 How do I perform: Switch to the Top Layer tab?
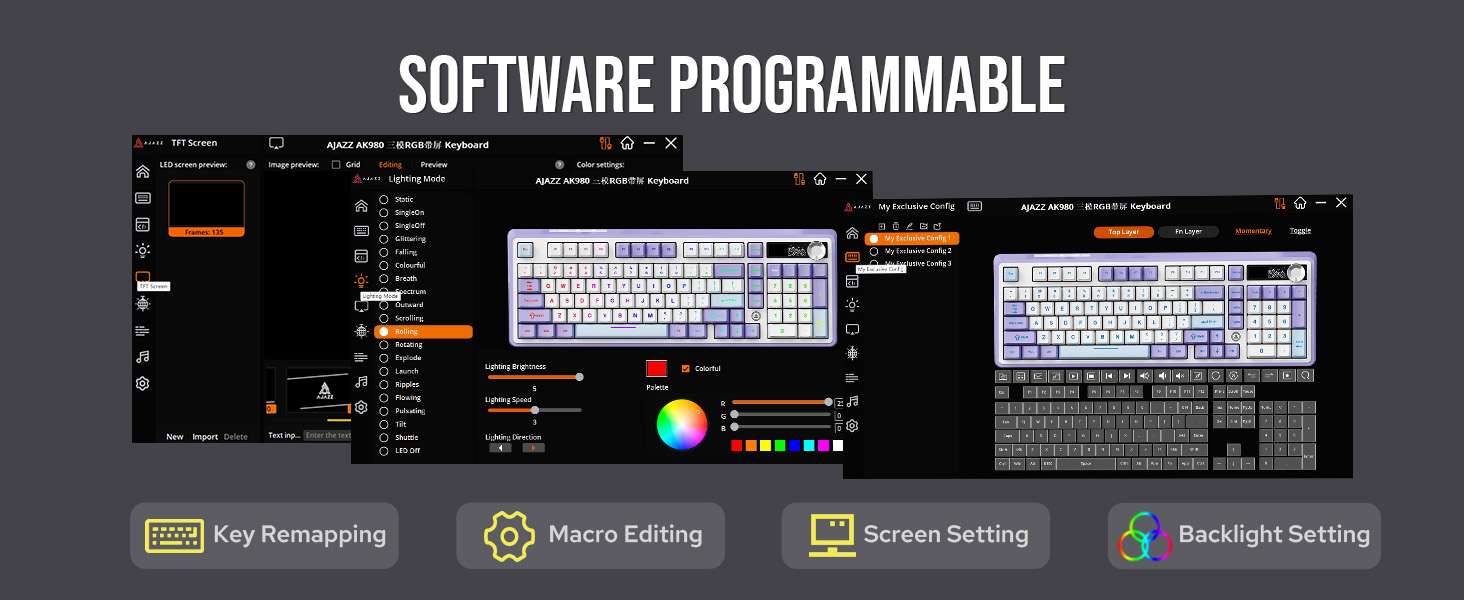pos(1123,232)
